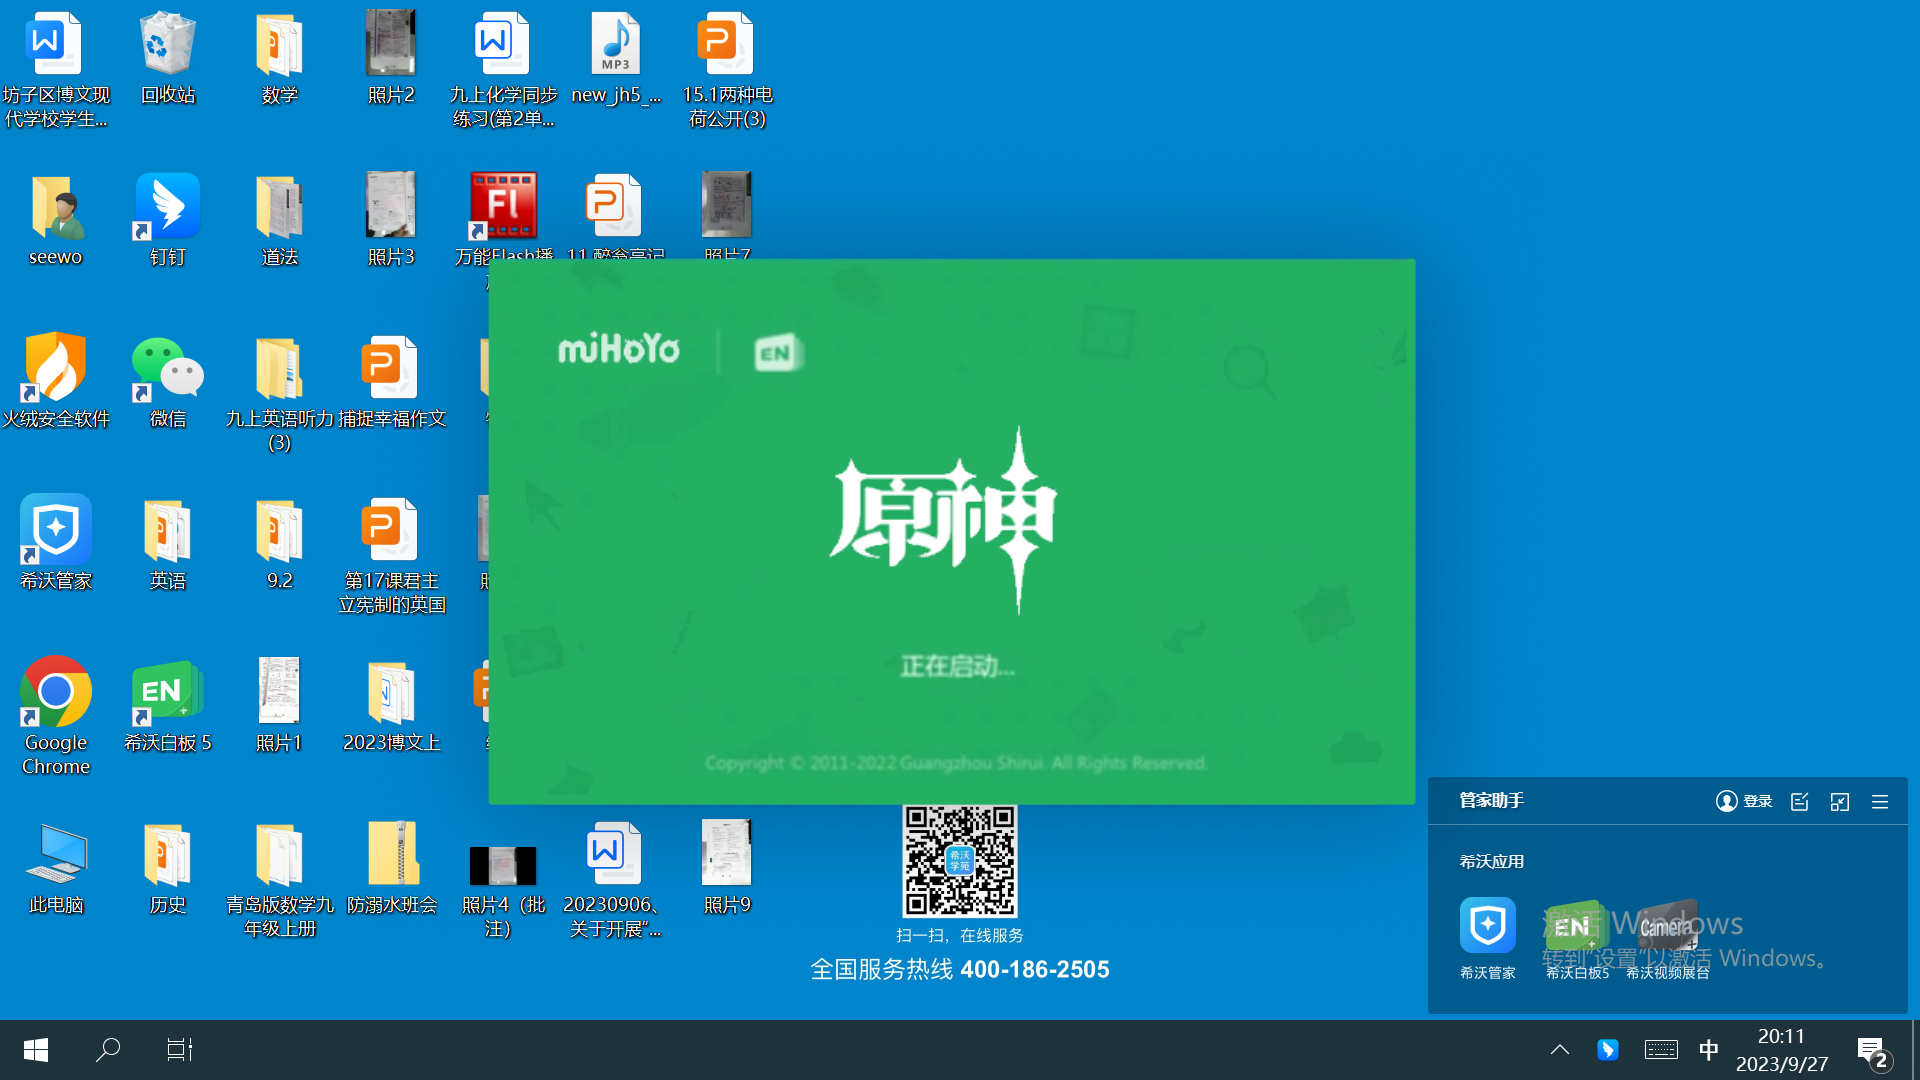The image size is (1920, 1080).
Task: Open the 捕捉幸福作文 presentation file
Action: 391,382
